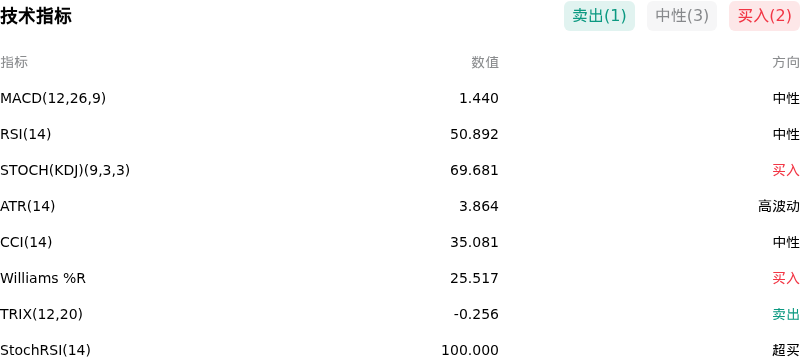Select the 中性(3) neutral filter badge
Viewport: 800px width, 360px height.
click(682, 16)
